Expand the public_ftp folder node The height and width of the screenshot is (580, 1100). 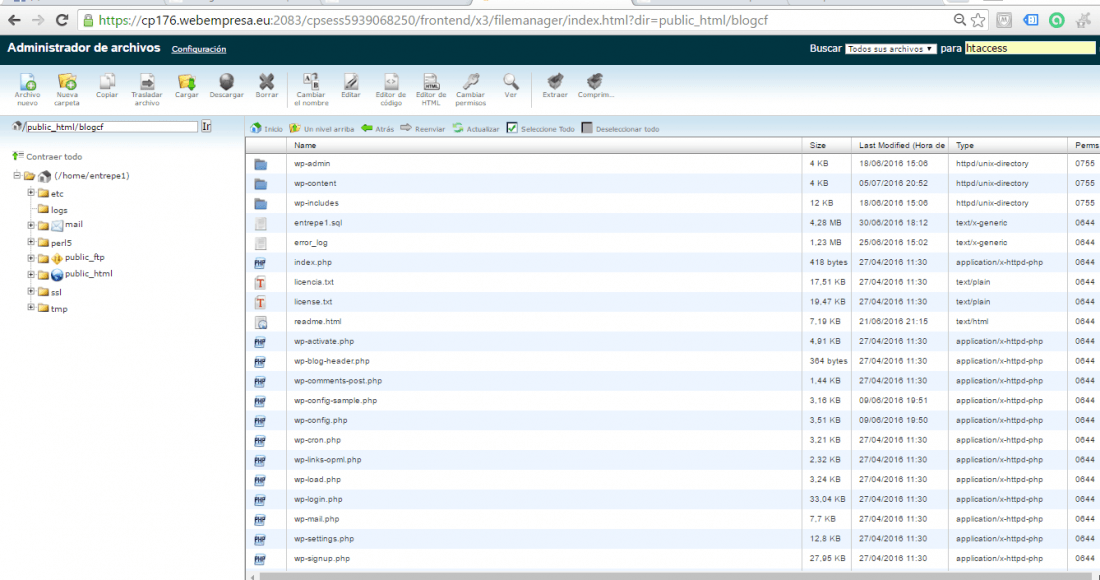tap(31, 258)
